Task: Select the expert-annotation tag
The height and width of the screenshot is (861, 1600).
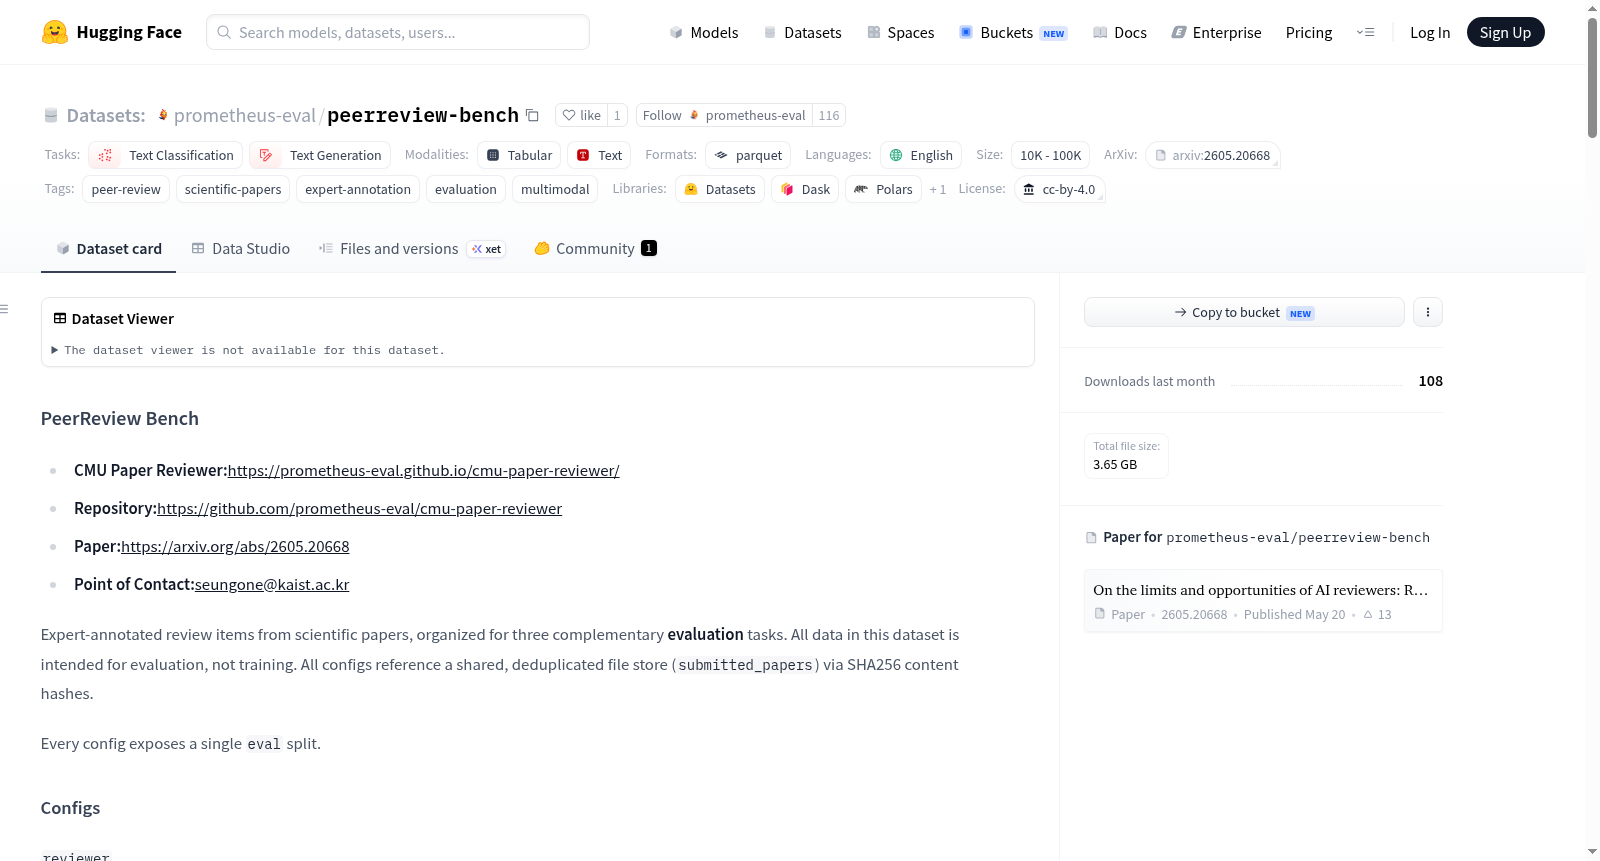Action: [x=358, y=189]
